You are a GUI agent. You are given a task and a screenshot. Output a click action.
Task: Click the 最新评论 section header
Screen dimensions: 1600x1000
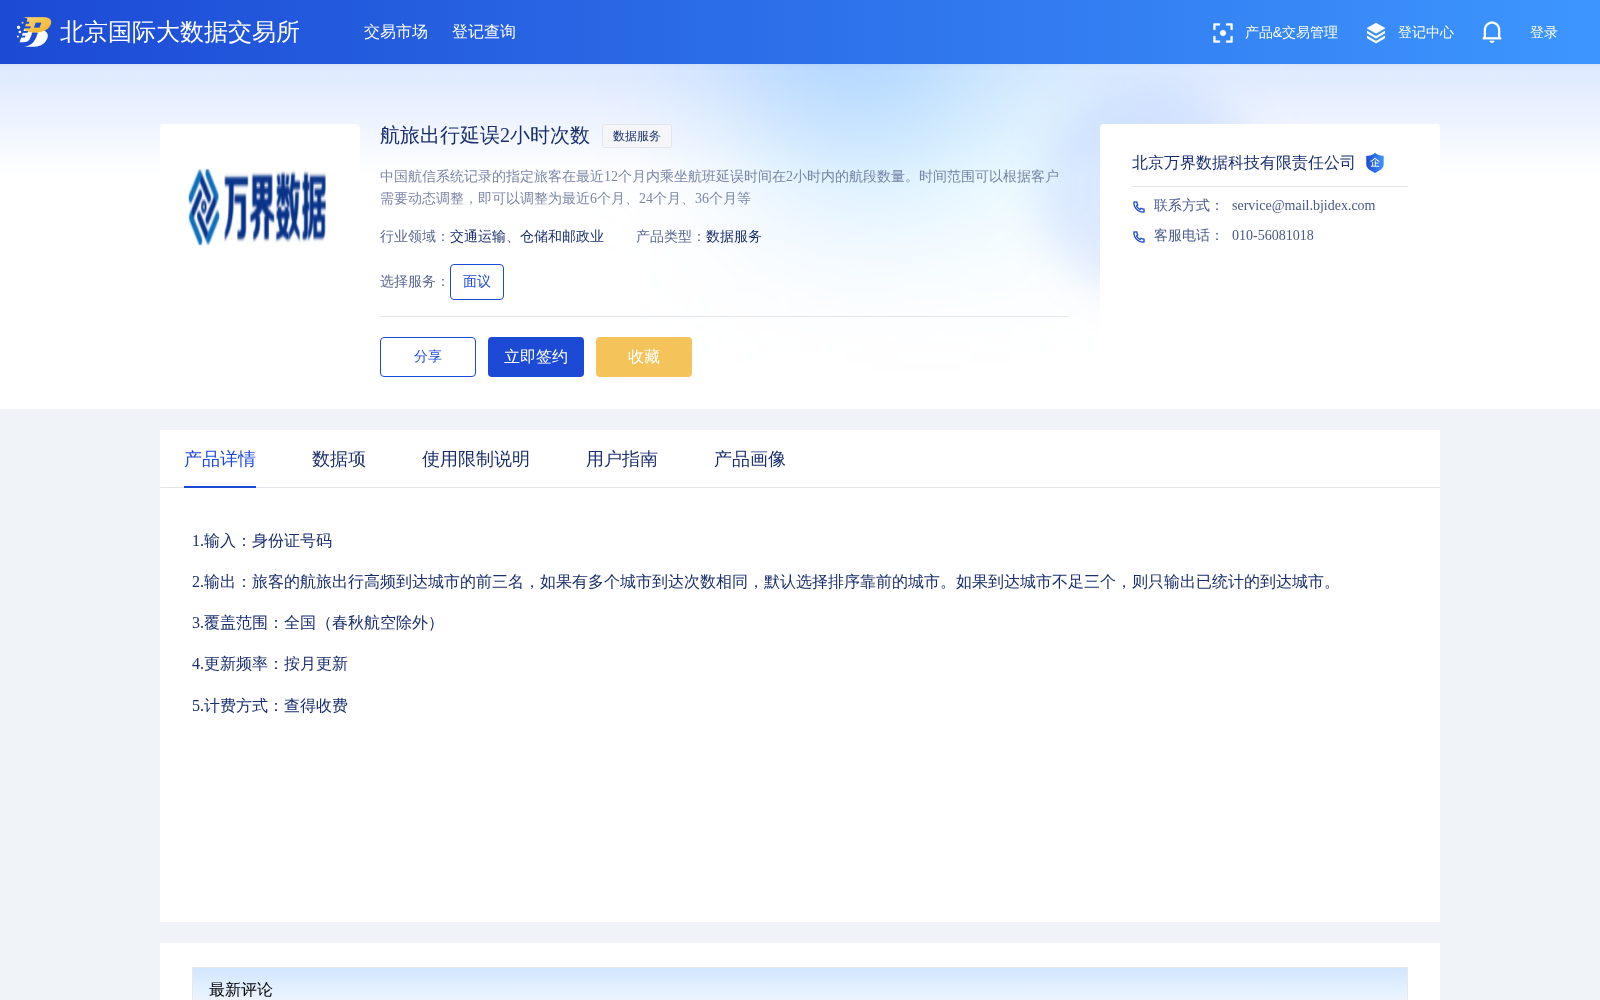click(241, 989)
